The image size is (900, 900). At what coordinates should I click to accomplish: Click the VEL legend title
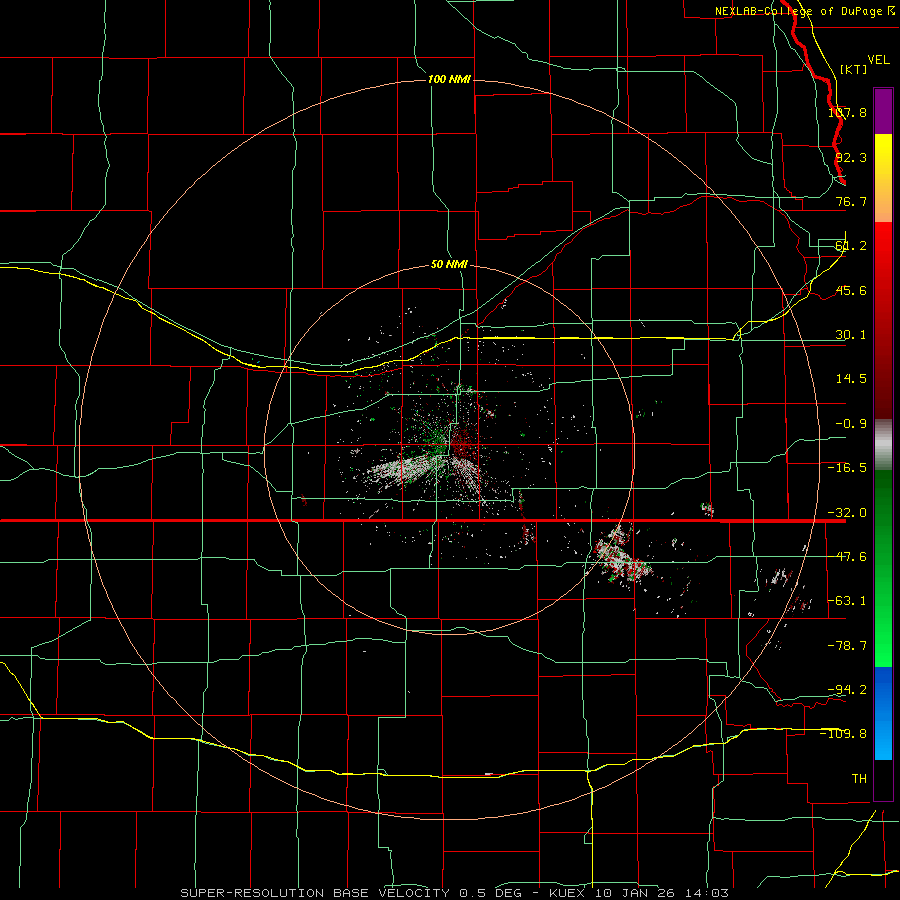tap(879, 60)
